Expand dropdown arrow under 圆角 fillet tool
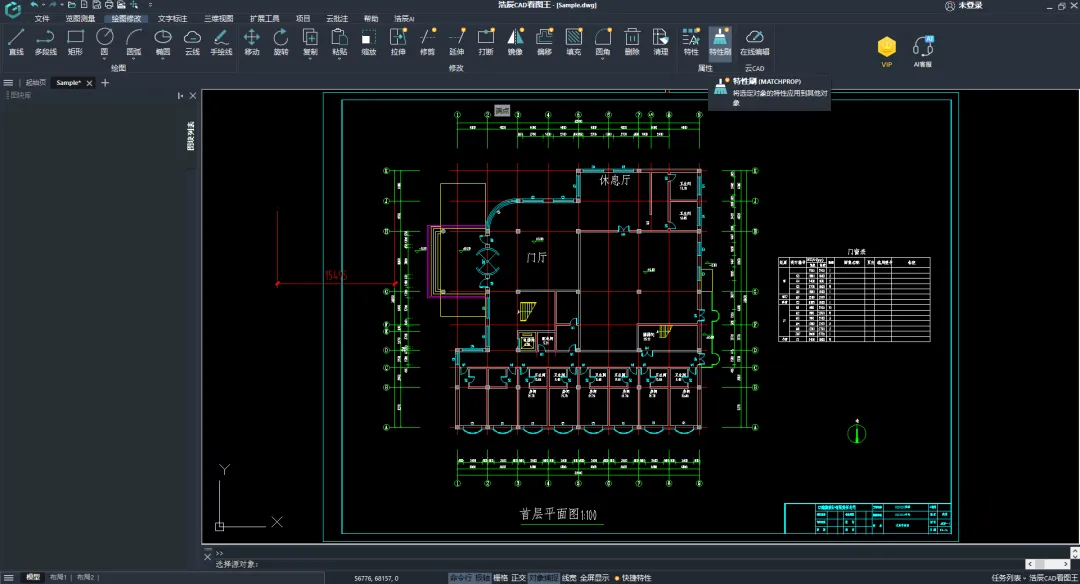 click(603, 59)
